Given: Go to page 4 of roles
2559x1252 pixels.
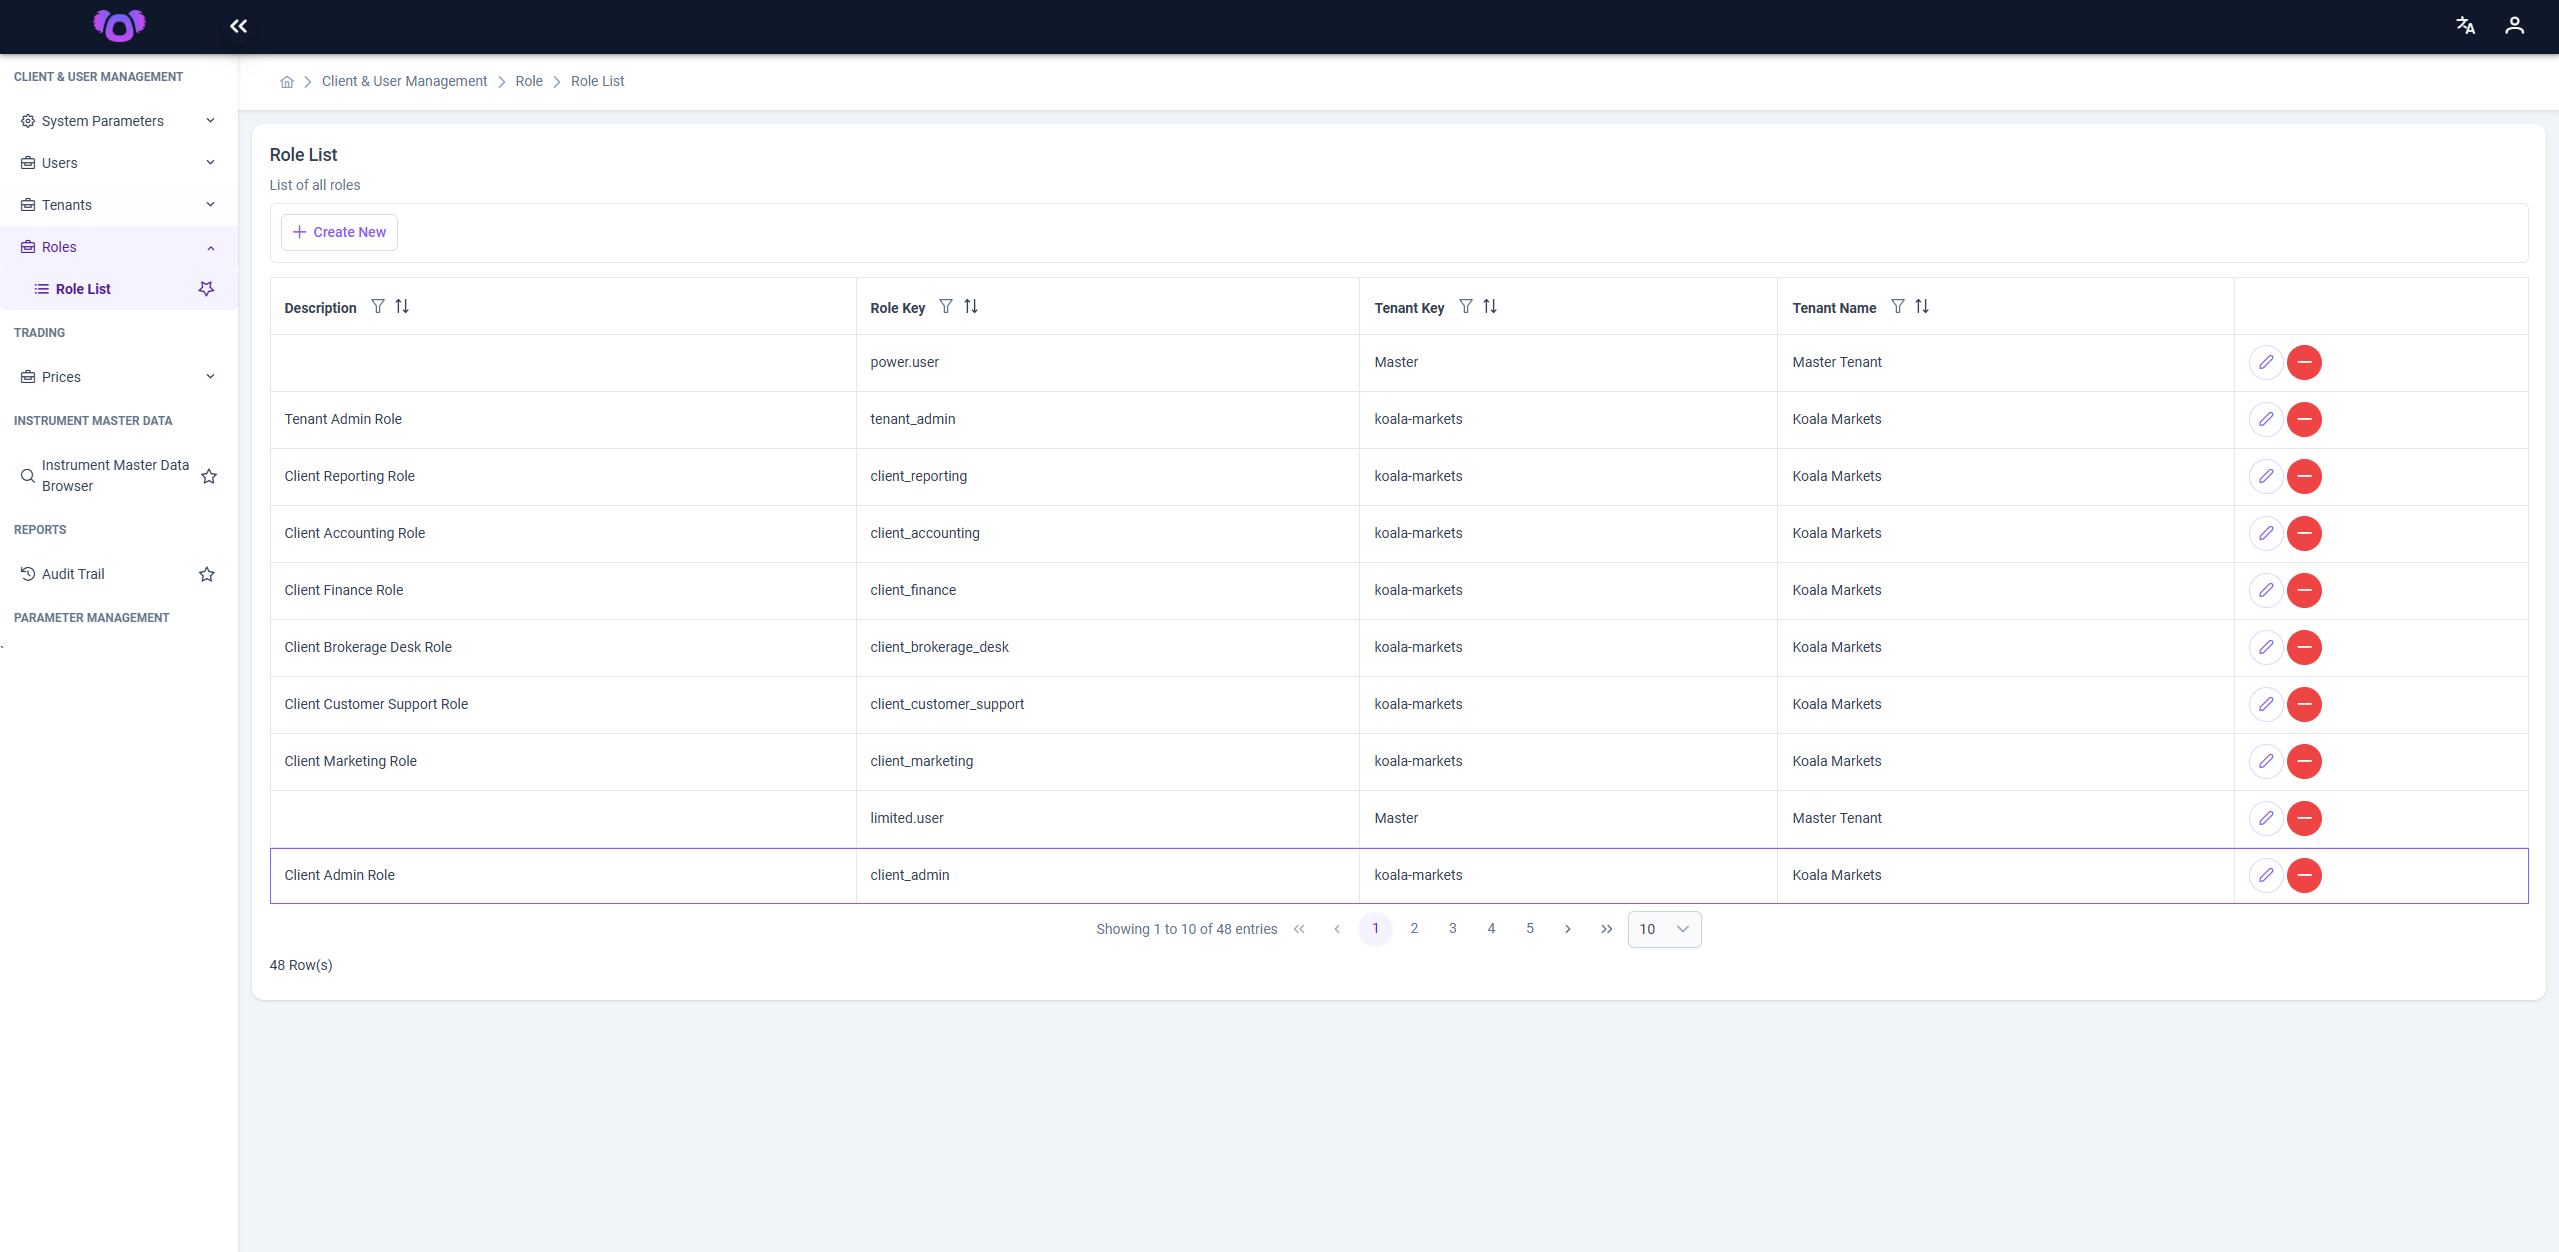Looking at the screenshot, I should 1491,929.
